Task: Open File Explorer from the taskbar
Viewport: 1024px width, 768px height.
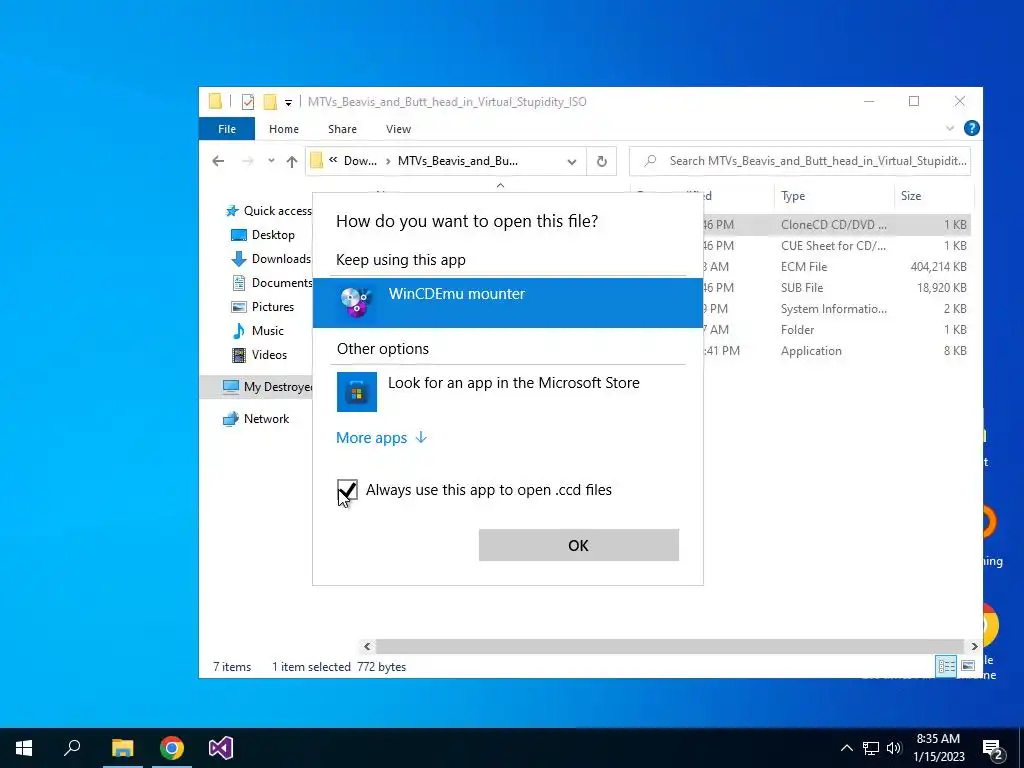Action: [122, 748]
